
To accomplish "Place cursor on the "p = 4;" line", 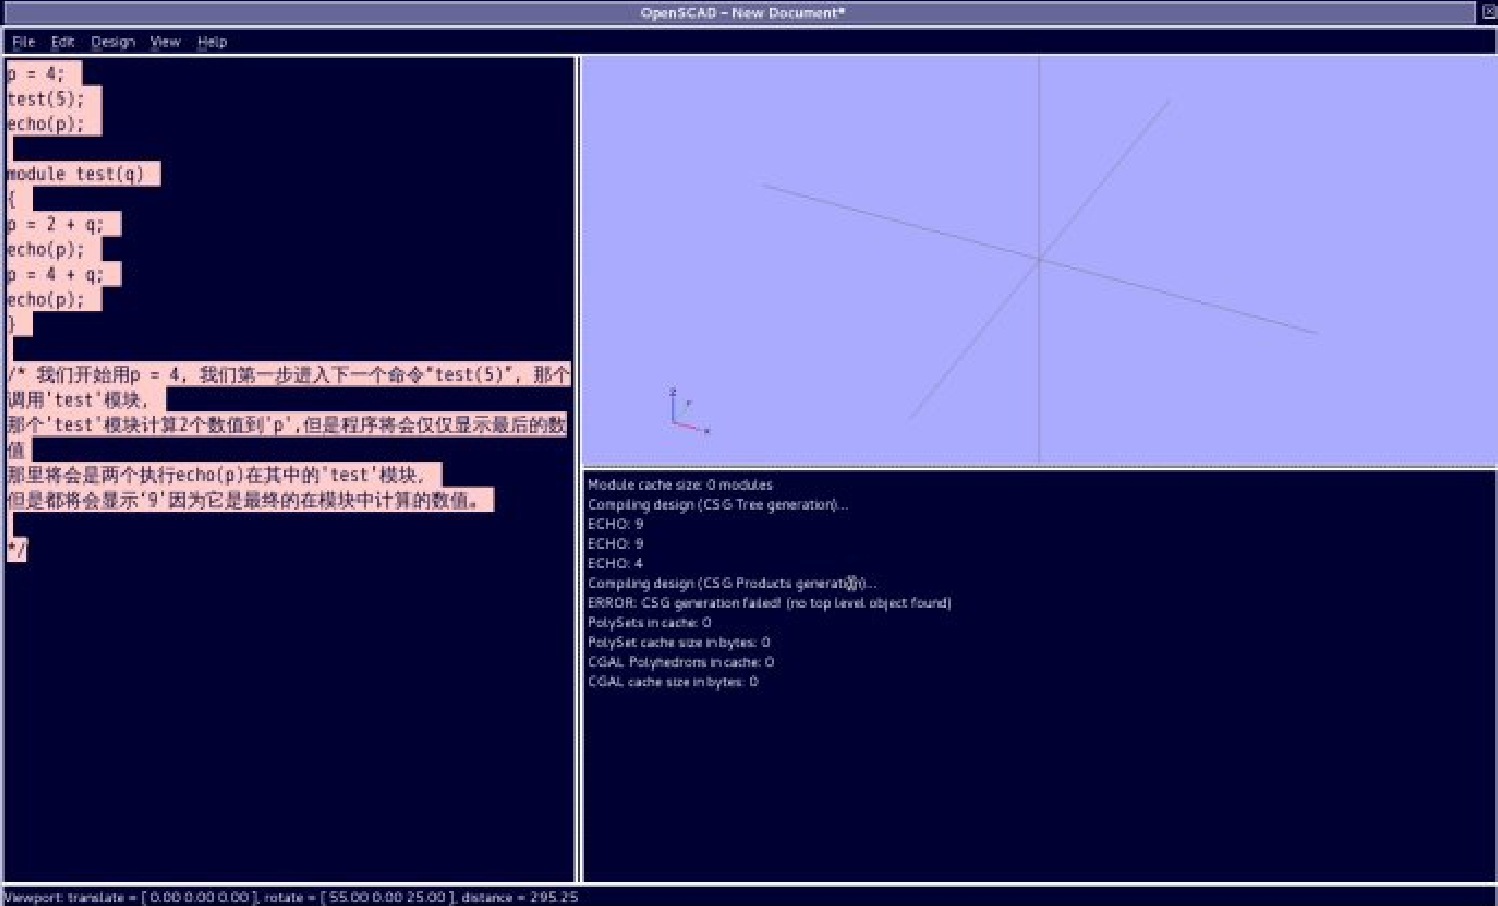I will pyautogui.click(x=37, y=74).
